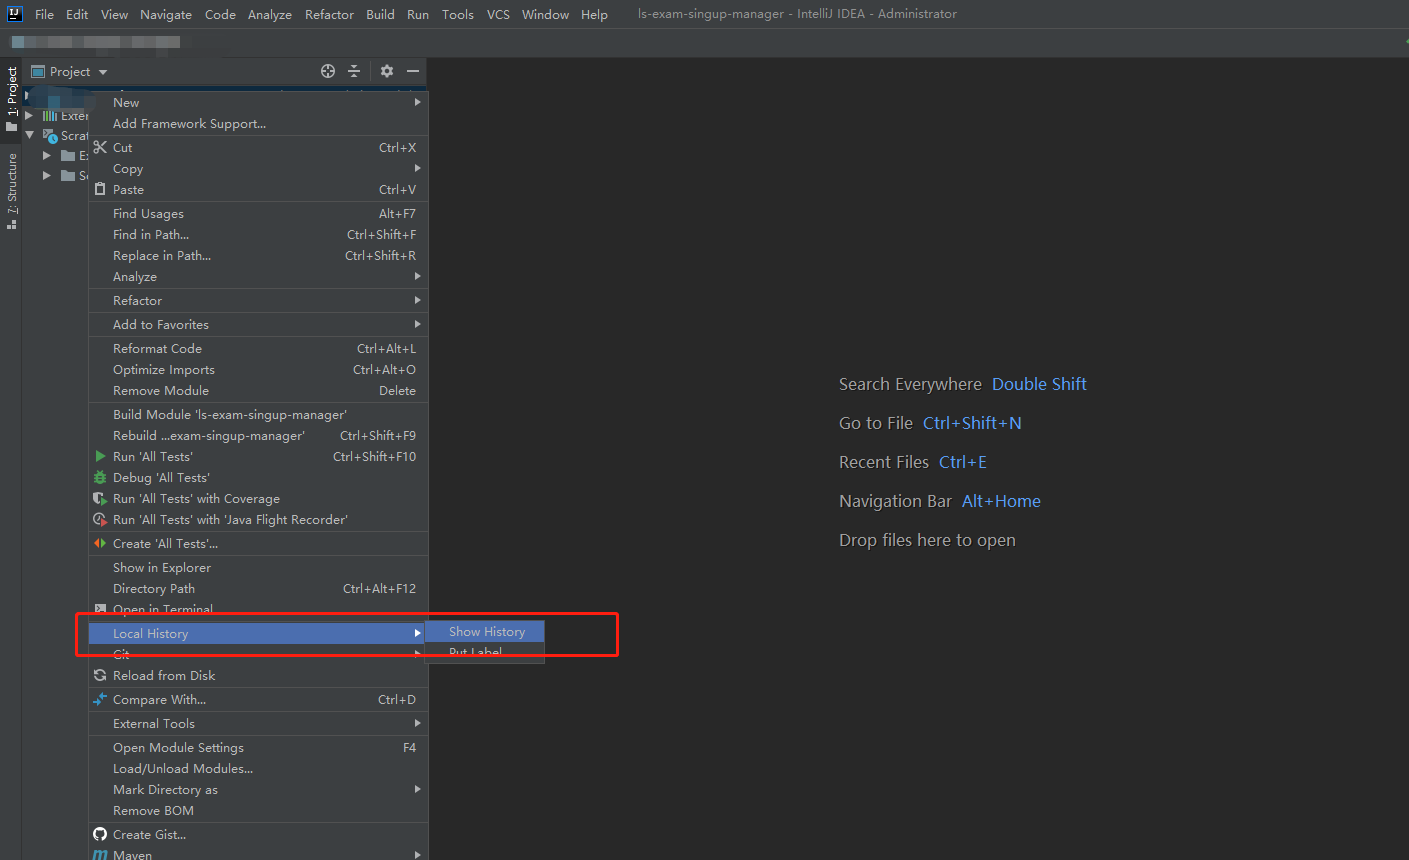The image size is (1409, 860).
Task: Open the VCS menu
Action: pyautogui.click(x=497, y=14)
